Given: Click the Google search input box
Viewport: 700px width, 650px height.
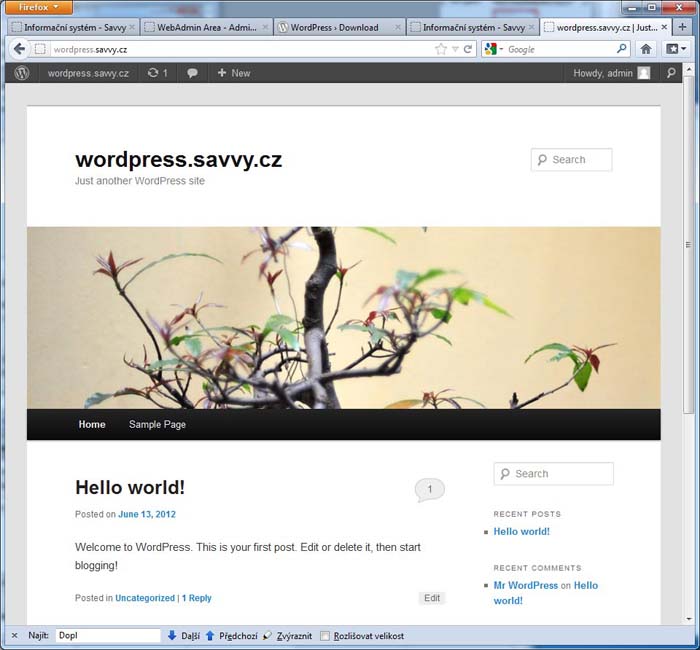Looking at the screenshot, I should [560, 49].
